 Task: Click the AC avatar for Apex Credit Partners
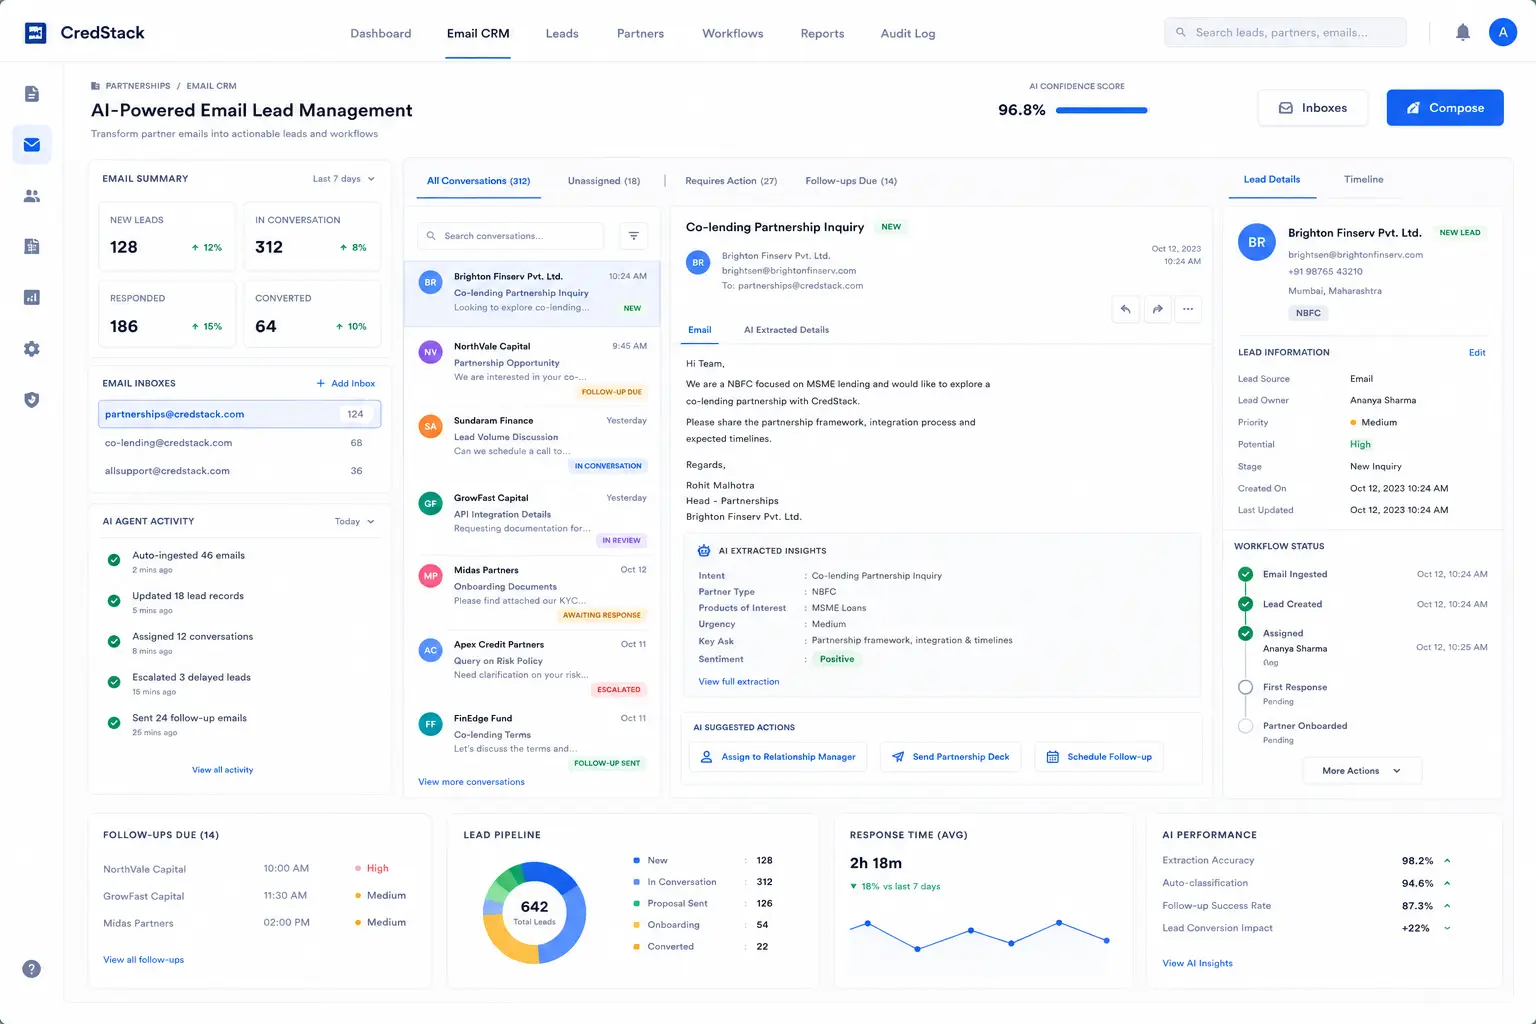(x=431, y=650)
